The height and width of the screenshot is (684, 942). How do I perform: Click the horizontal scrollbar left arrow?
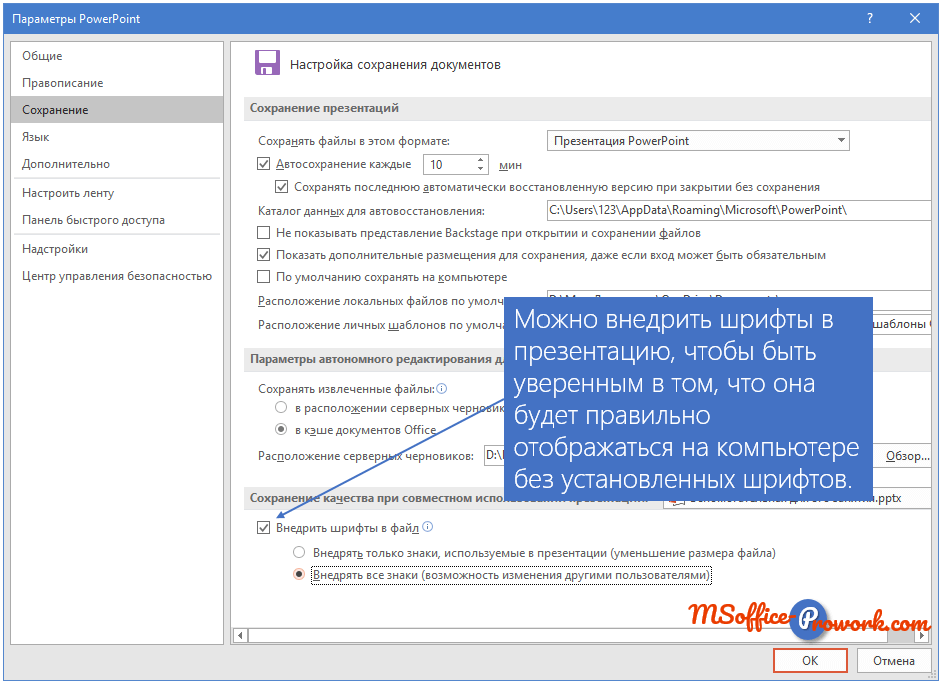point(240,635)
